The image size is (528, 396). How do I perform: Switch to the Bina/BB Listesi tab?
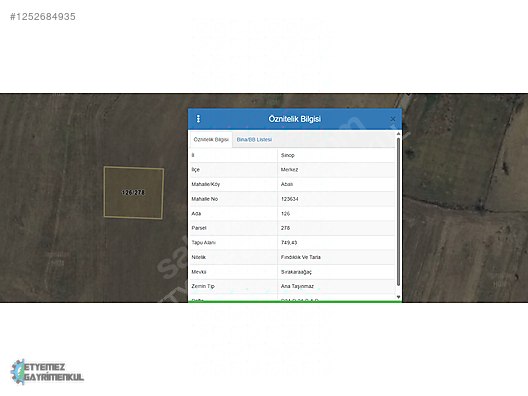254,139
